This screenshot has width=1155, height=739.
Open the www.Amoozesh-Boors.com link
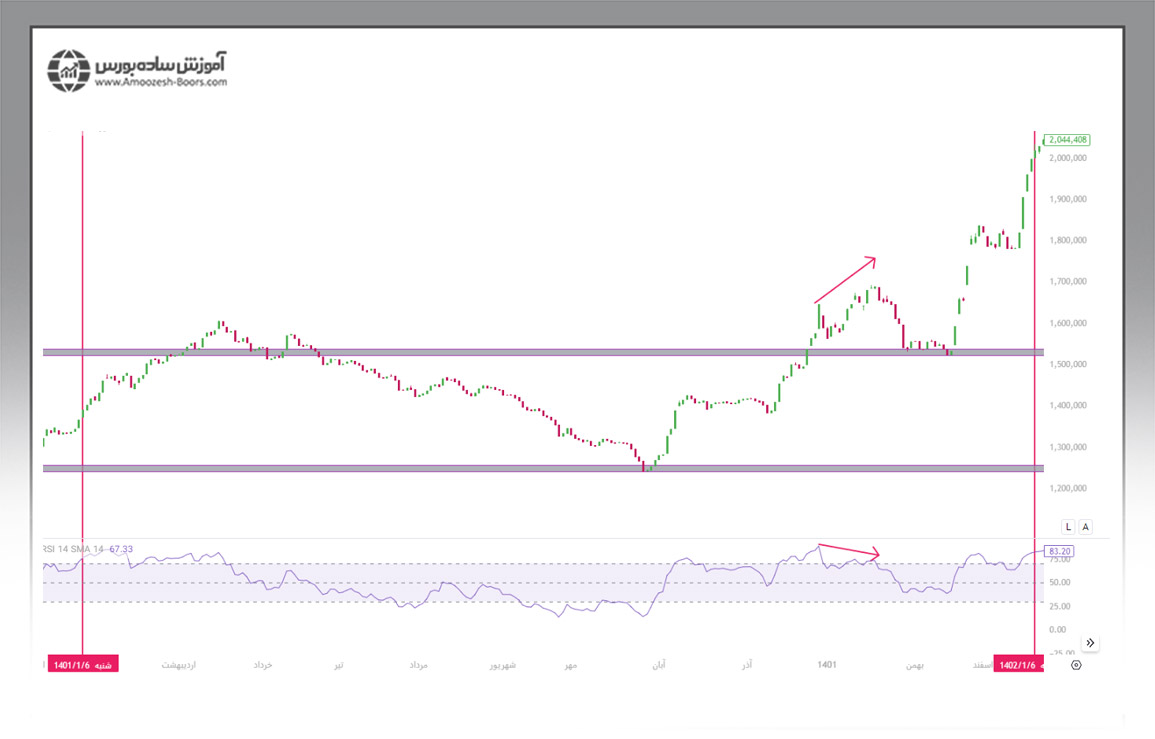tap(161, 83)
